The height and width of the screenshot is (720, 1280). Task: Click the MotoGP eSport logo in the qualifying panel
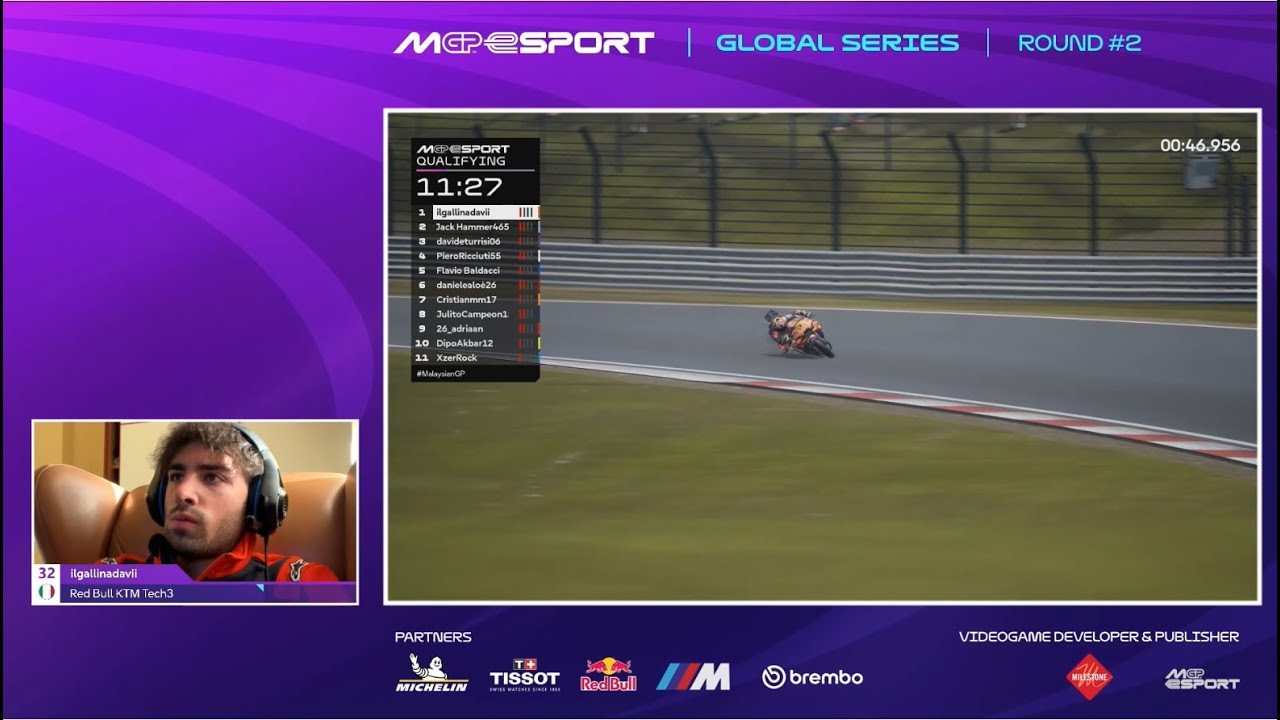[x=463, y=149]
